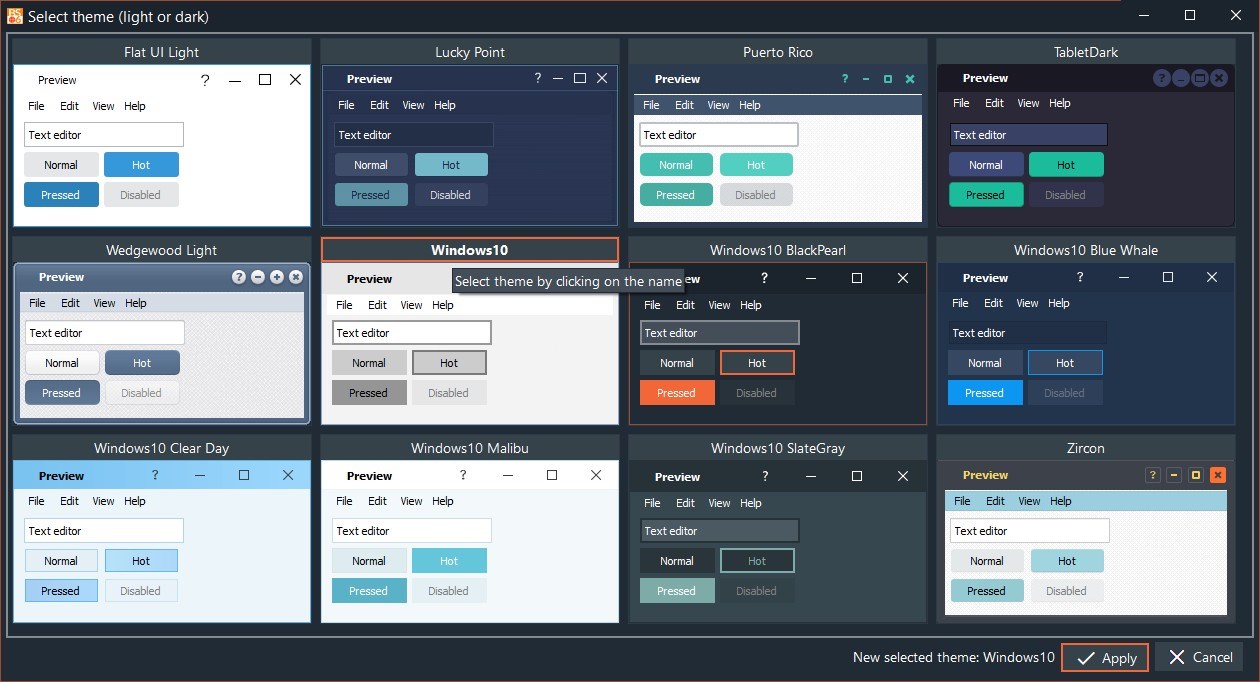Click Text editor field in Windows10 preview
The image size is (1260, 682).
(412, 333)
